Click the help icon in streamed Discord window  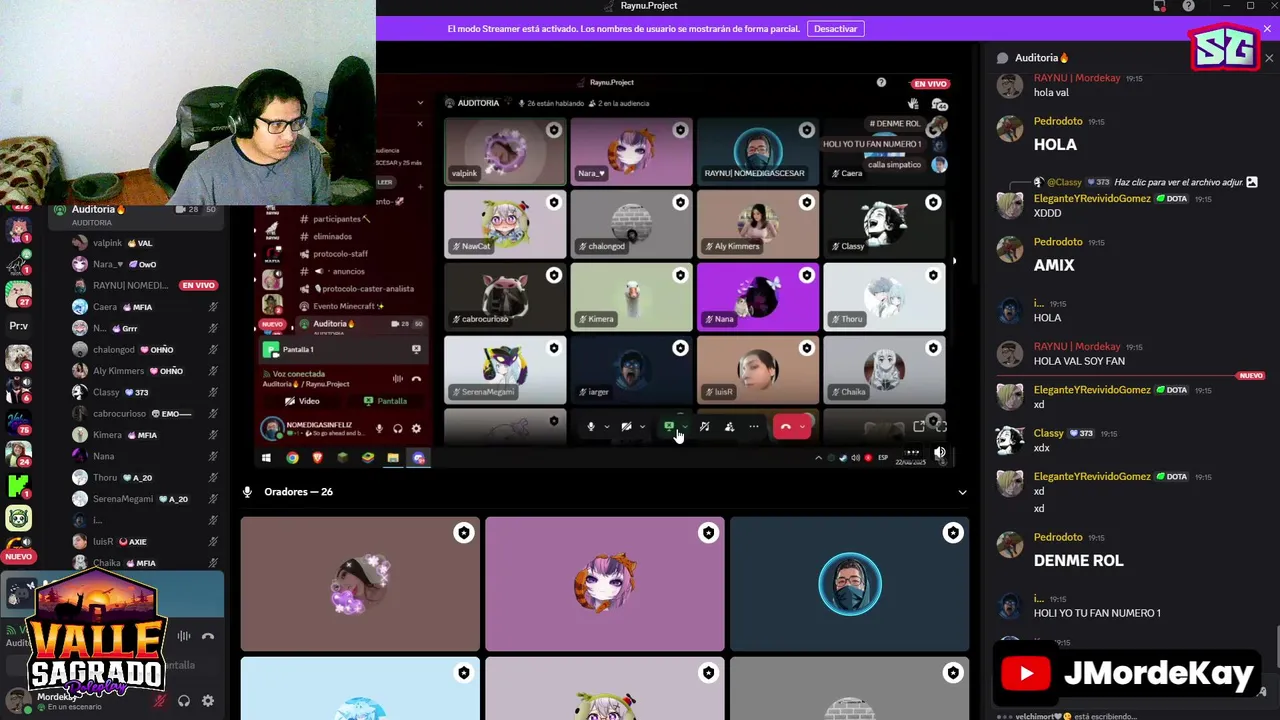coord(881,82)
